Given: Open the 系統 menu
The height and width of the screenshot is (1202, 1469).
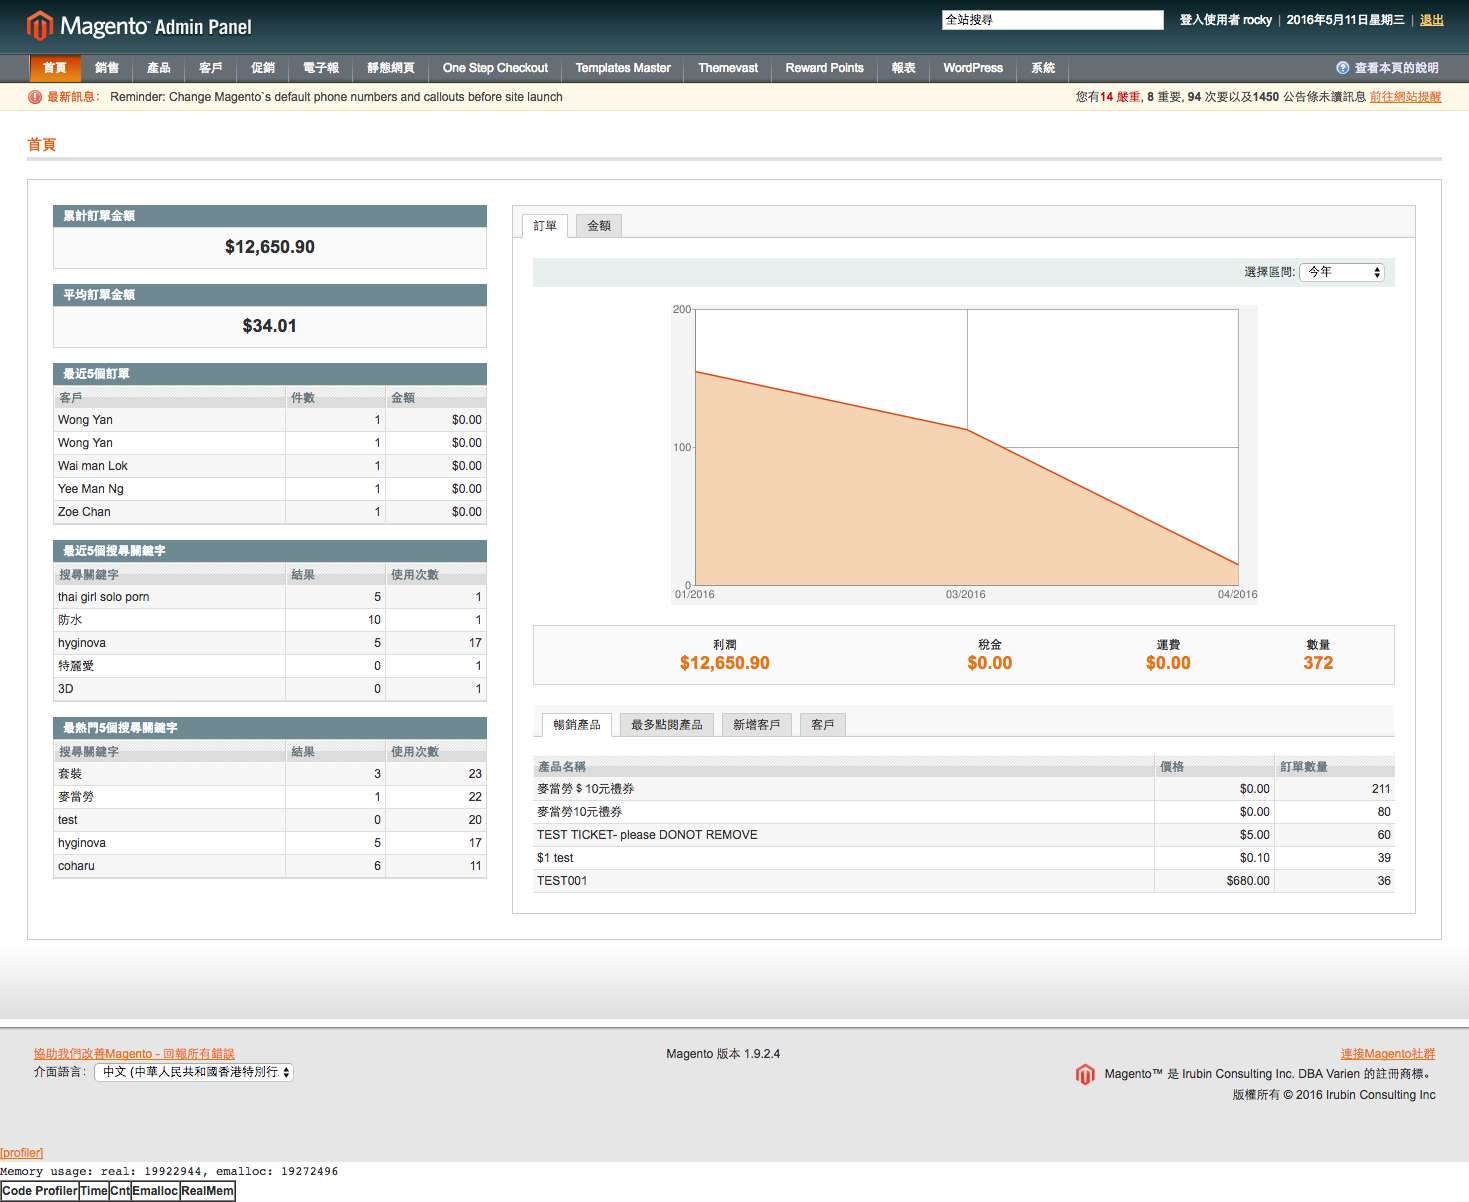Looking at the screenshot, I should click(1043, 68).
